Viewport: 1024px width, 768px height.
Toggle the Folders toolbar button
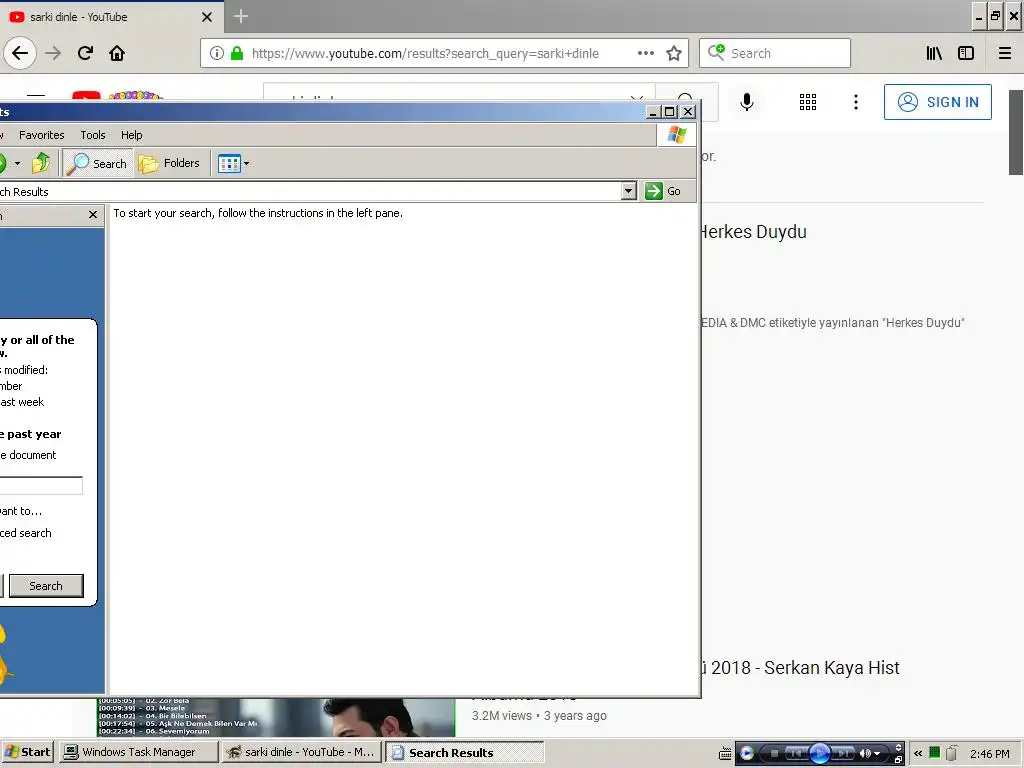pyautogui.click(x=170, y=163)
